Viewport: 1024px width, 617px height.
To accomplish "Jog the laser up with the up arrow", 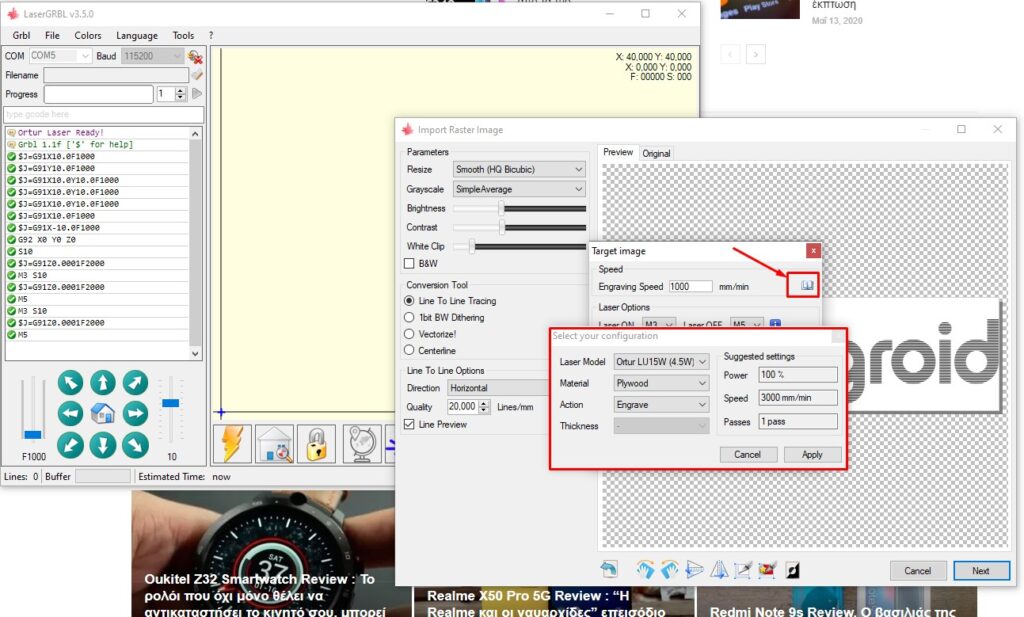I will tap(103, 382).
